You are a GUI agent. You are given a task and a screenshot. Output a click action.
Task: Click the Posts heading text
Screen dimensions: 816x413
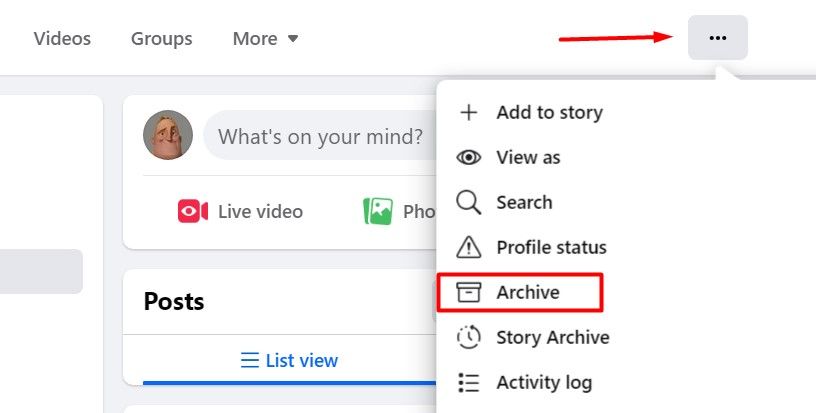click(174, 301)
